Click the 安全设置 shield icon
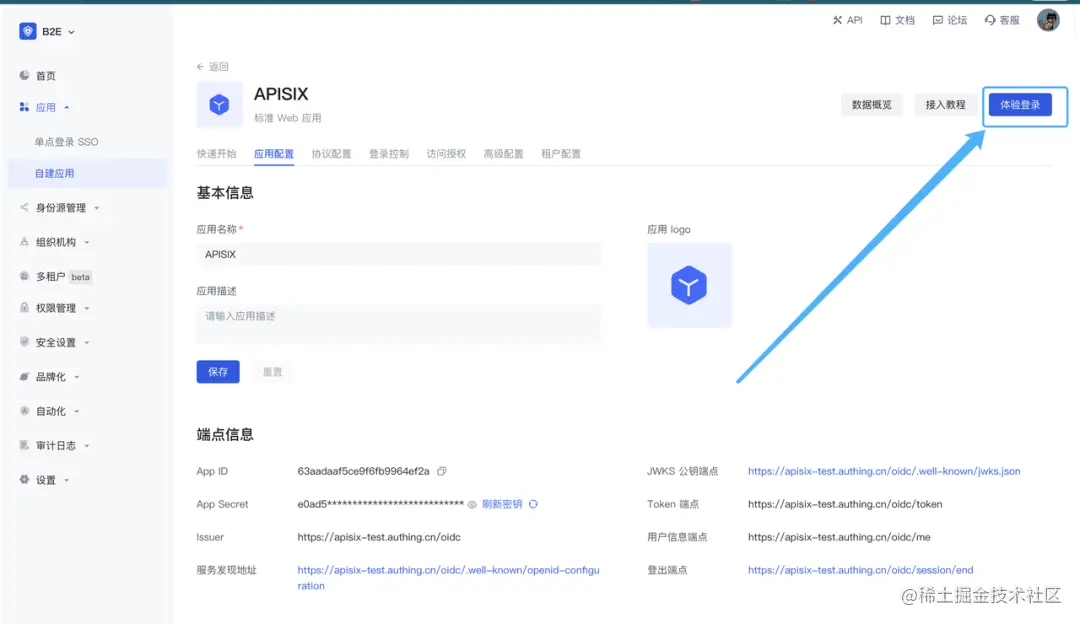1080x624 pixels. (24, 342)
